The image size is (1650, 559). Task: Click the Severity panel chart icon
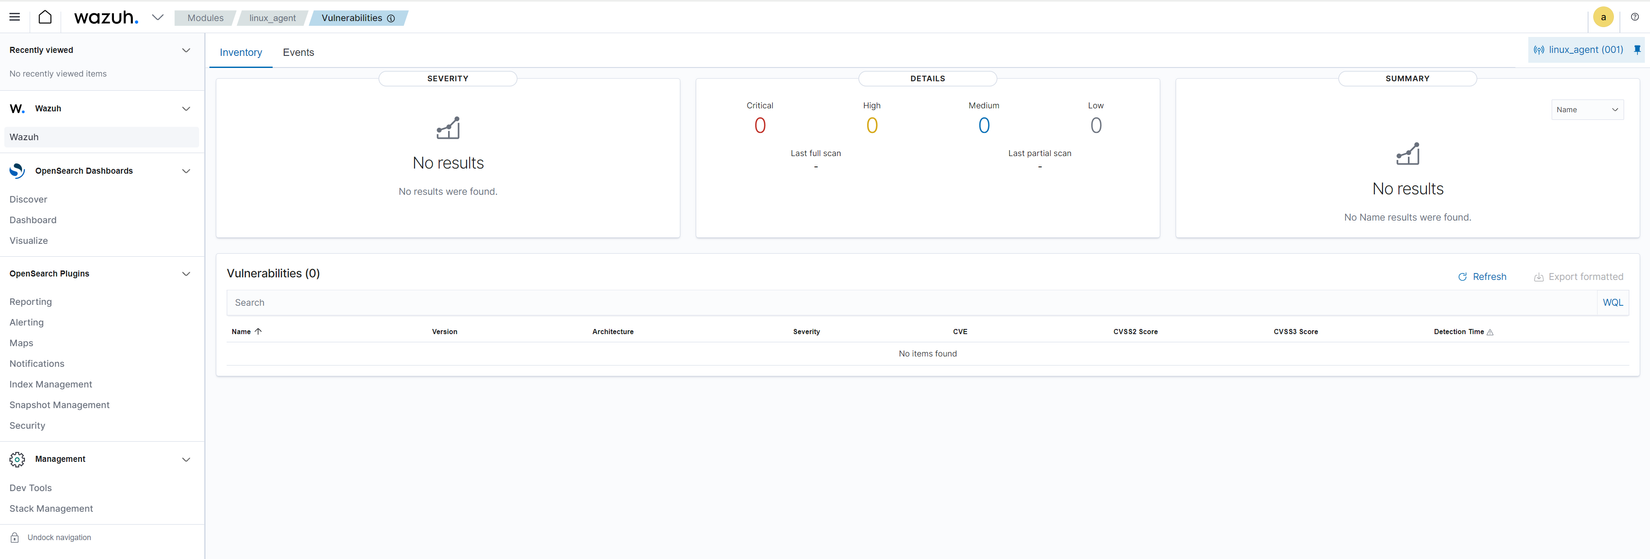pyautogui.click(x=448, y=128)
